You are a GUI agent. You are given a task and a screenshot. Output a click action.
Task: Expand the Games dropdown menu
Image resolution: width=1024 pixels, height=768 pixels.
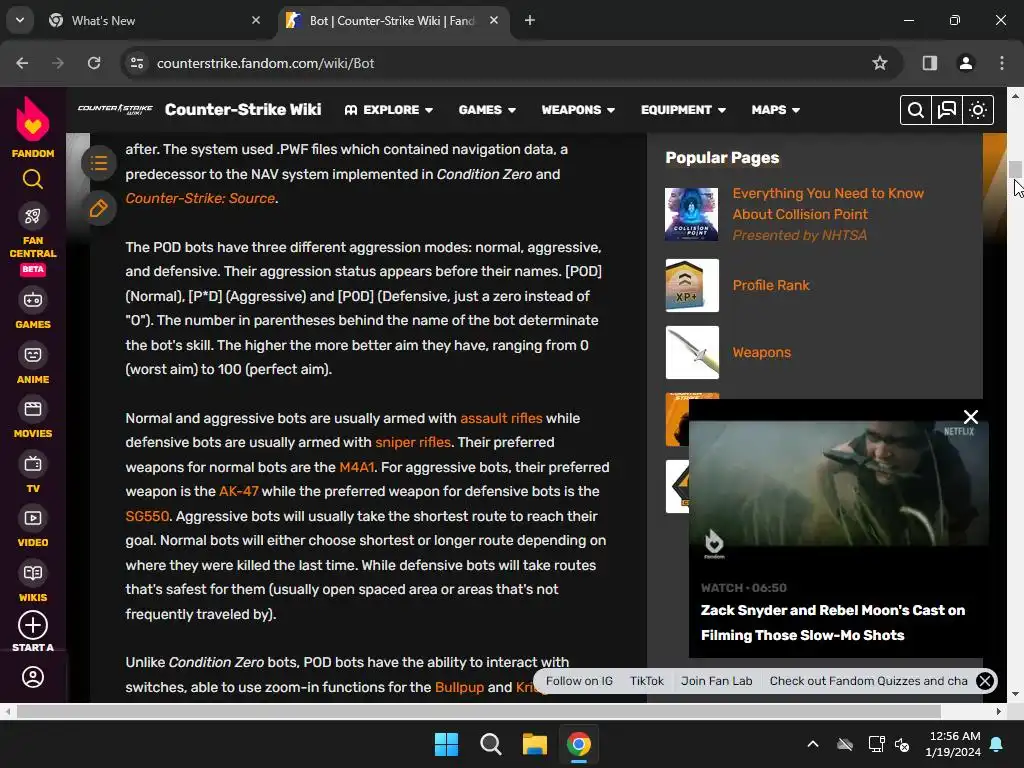[487, 110]
